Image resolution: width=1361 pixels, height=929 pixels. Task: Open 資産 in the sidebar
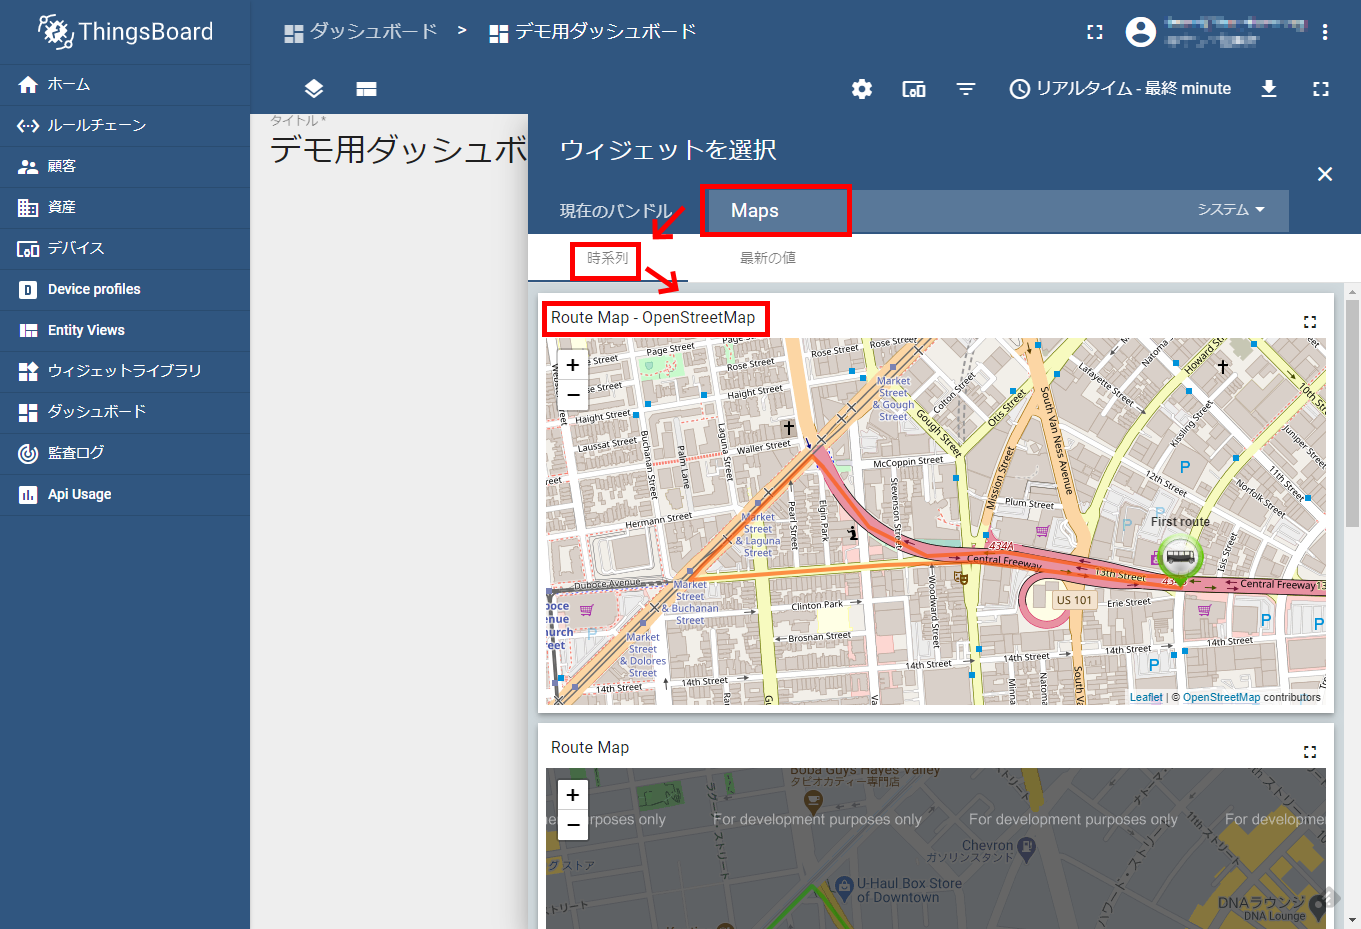125,208
